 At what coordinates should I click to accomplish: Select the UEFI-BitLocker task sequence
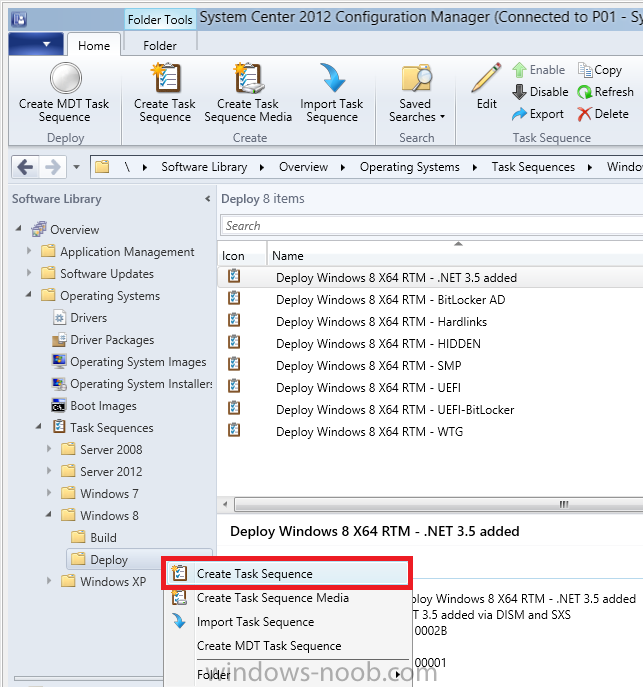point(430,410)
